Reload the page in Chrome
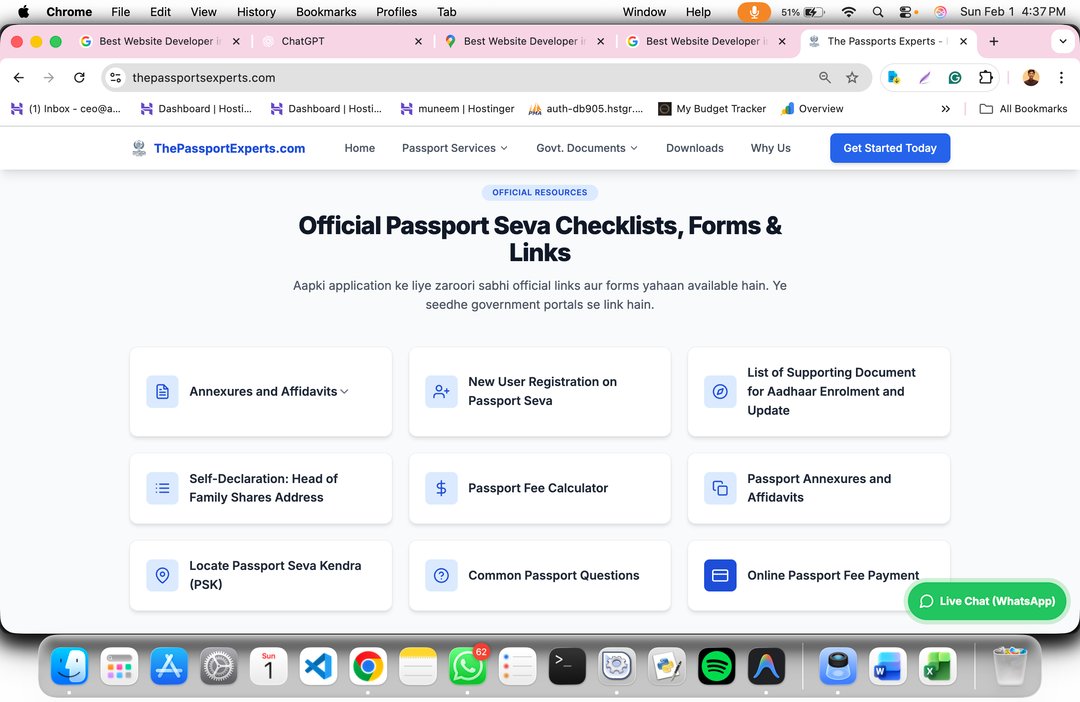Screen dimensions: 1080x702 pyautogui.click(x=79, y=77)
